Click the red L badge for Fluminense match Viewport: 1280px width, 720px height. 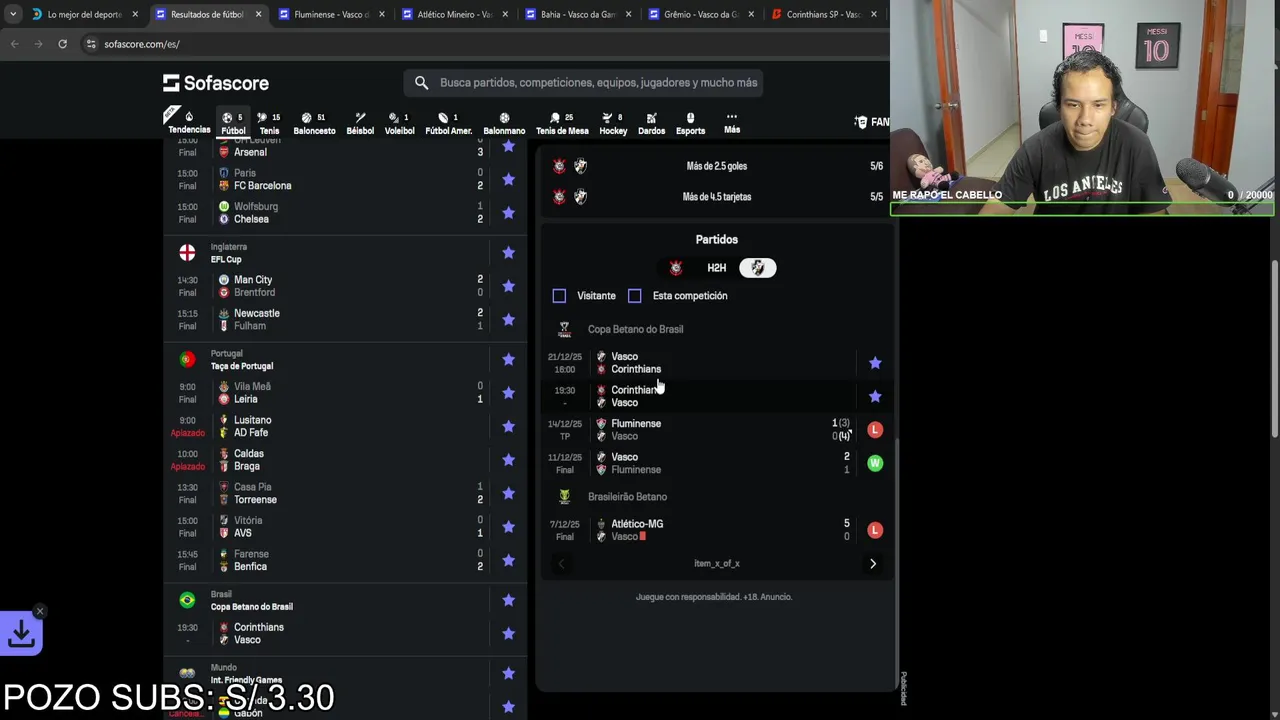875,430
